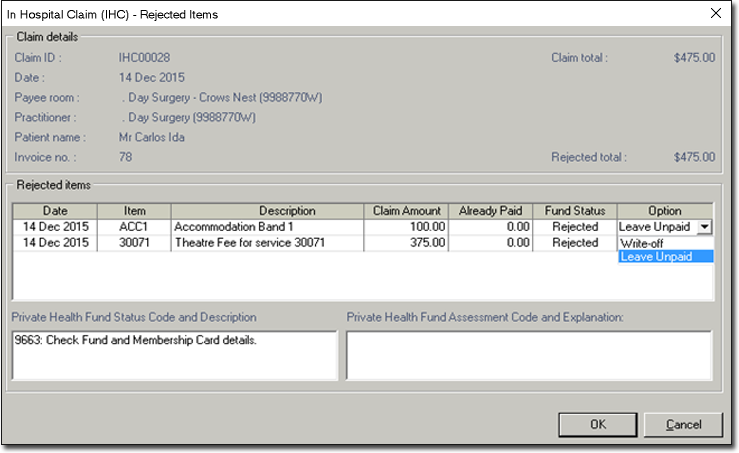Click the Item column header
This screenshot has height=453, width=739.
134,211
